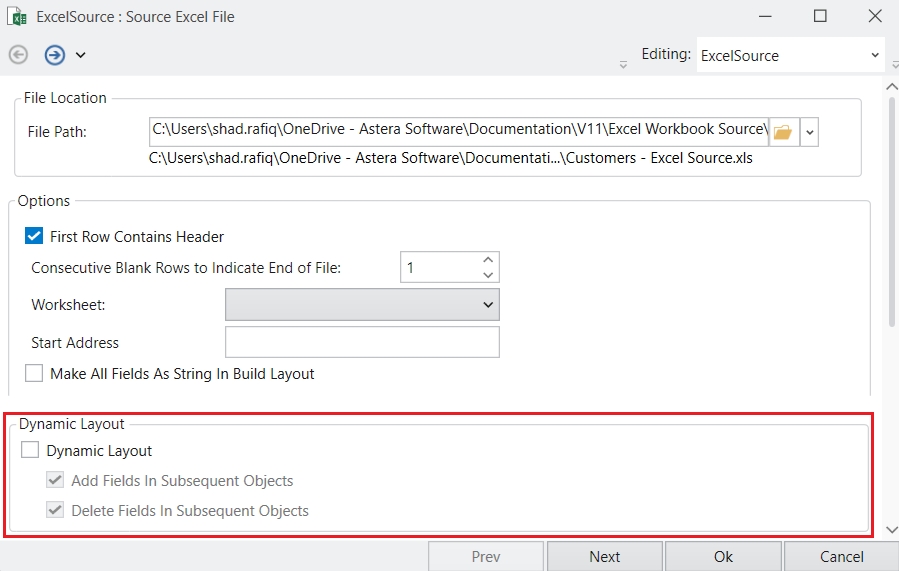899x571 pixels.
Task: Click the back navigation arrow icon
Action: click(x=18, y=55)
